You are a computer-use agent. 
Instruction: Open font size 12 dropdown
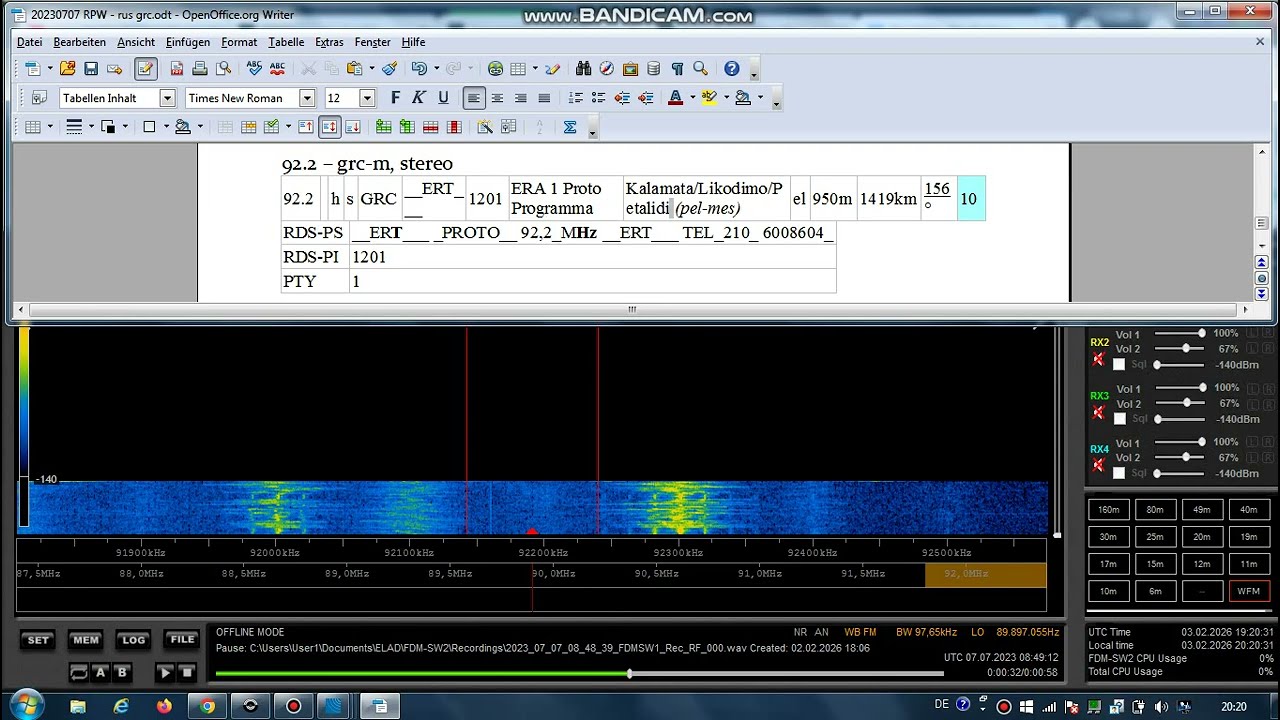click(367, 98)
